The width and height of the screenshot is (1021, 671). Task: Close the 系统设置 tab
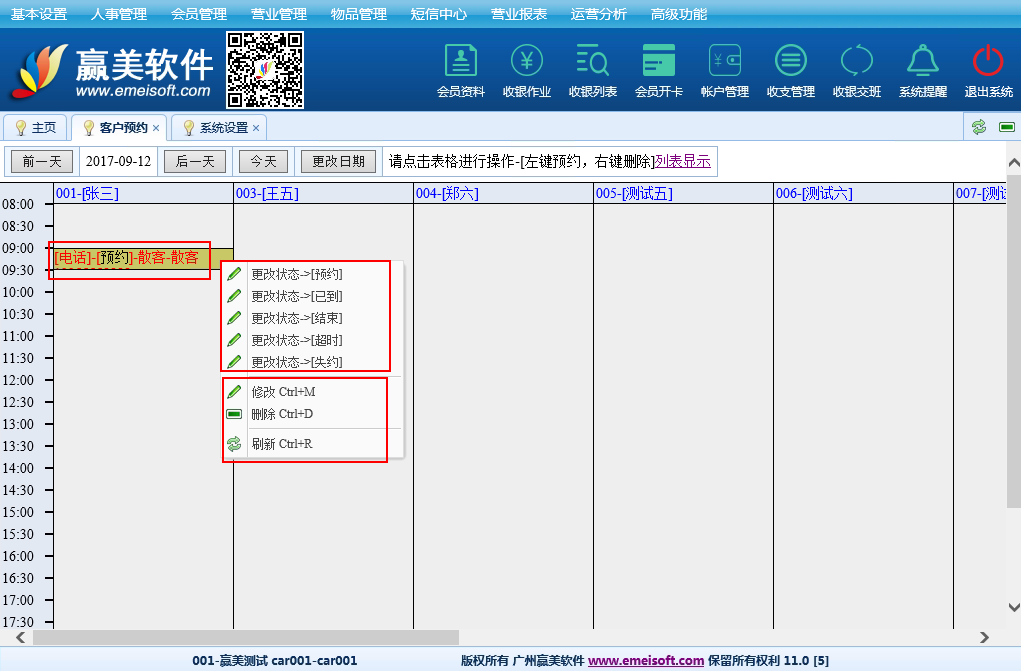coord(256,128)
